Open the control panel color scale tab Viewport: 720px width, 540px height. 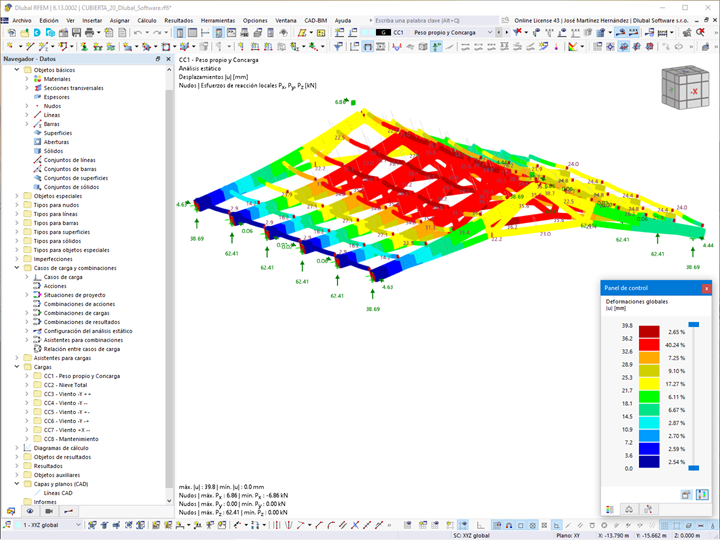pyautogui.click(x=610, y=509)
